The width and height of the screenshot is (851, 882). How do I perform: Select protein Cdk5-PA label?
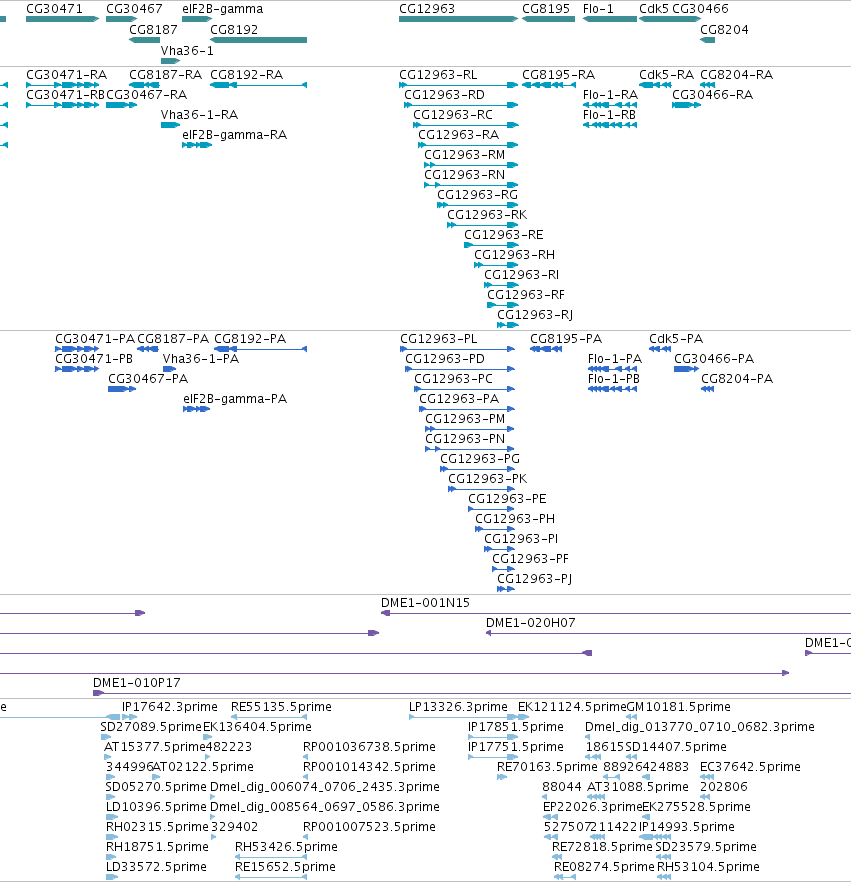click(x=676, y=339)
